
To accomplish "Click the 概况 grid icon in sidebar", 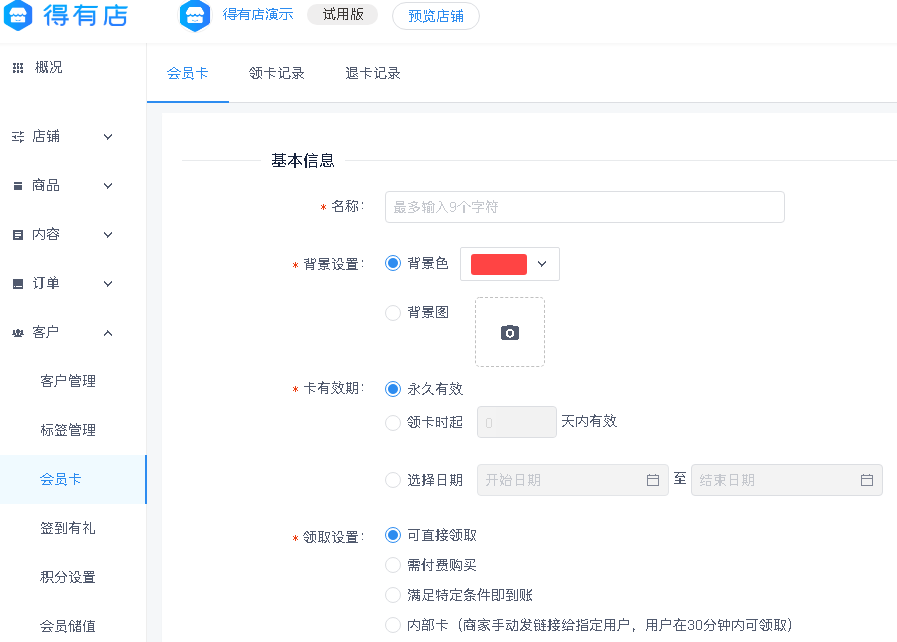I will coord(18,68).
